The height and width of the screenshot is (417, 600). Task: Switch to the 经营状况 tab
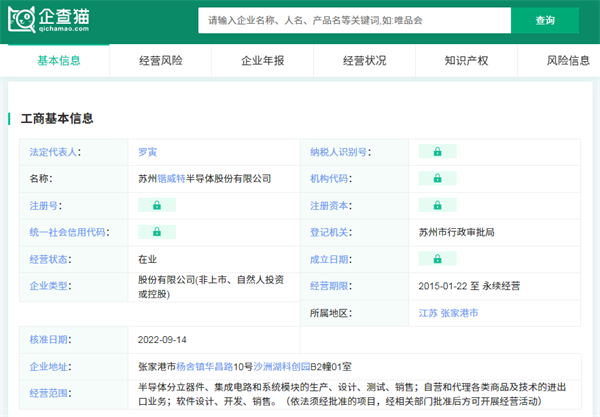tap(364, 60)
